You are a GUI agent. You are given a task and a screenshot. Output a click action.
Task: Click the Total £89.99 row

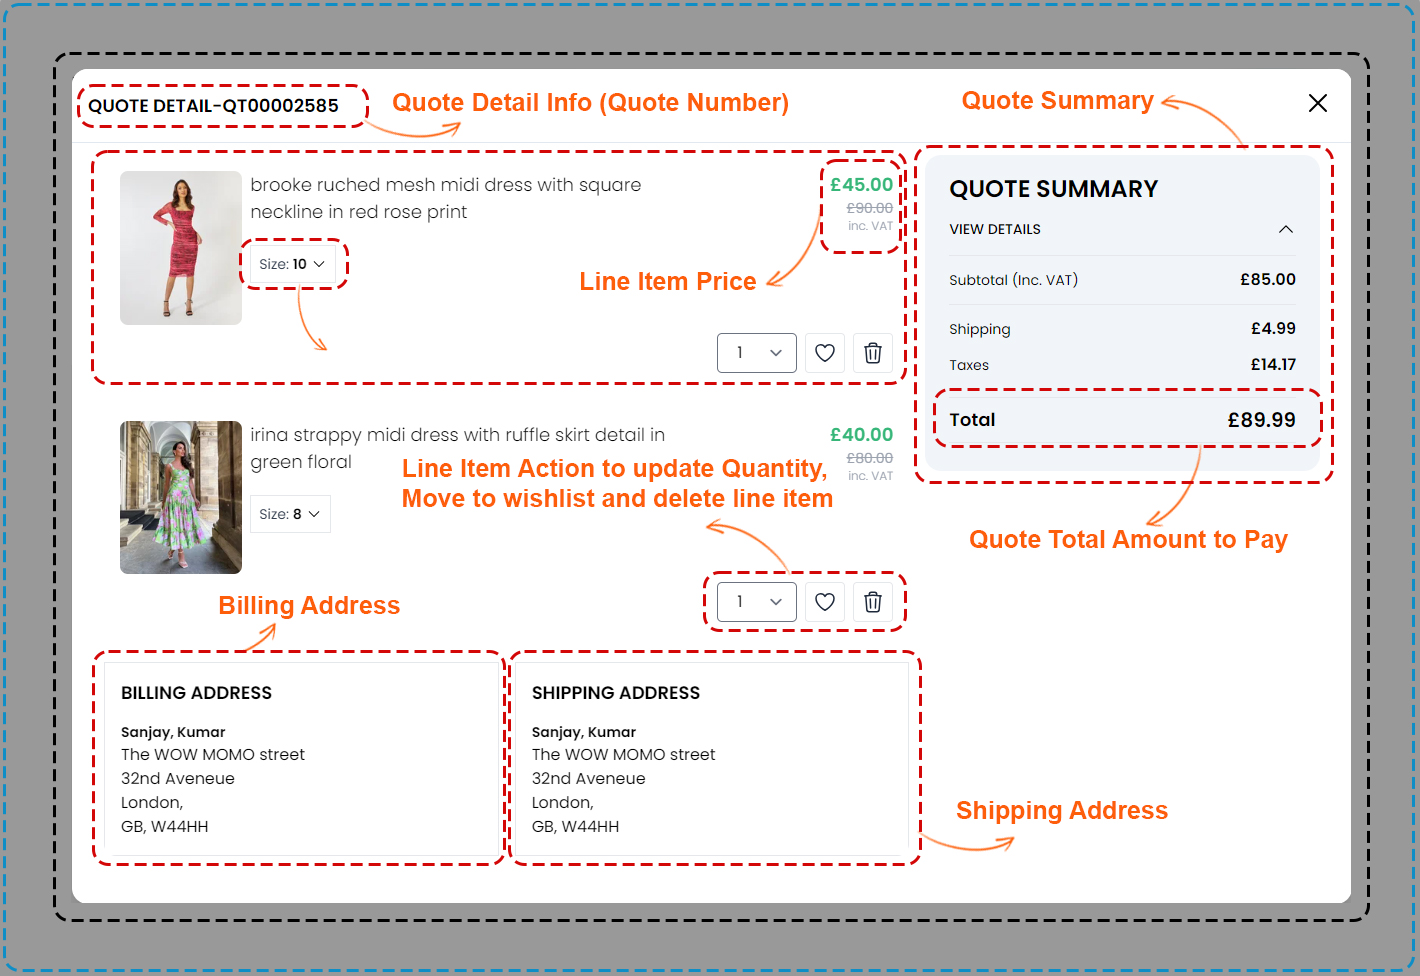point(1122,420)
